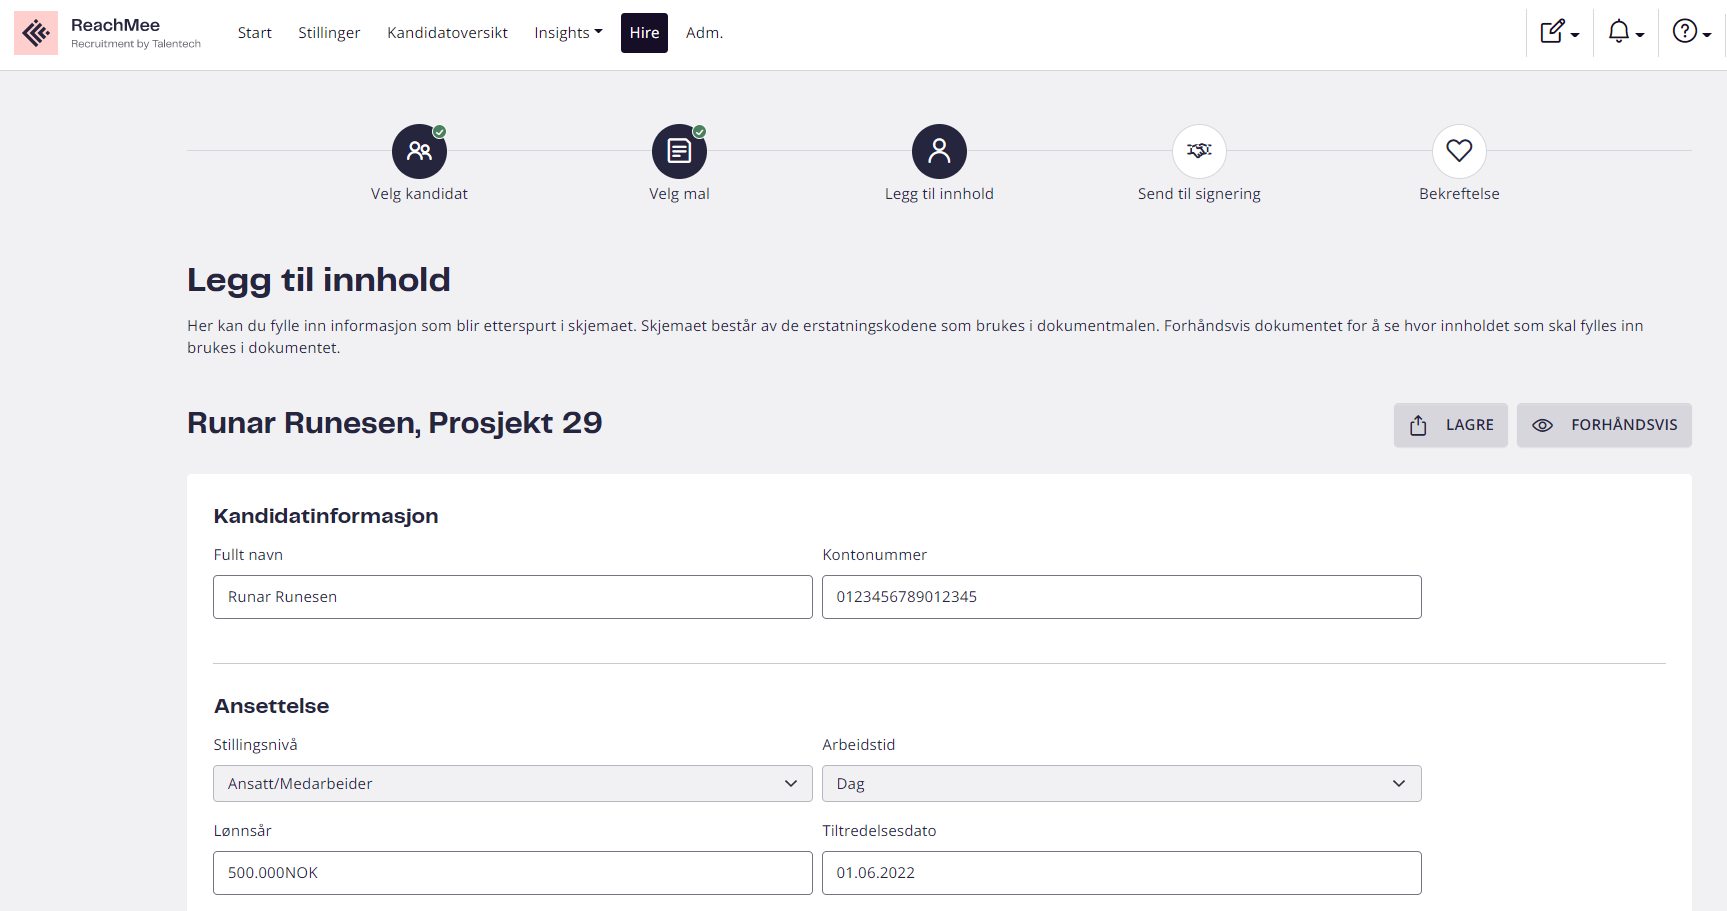Click the Velg mal step icon

[x=679, y=151]
